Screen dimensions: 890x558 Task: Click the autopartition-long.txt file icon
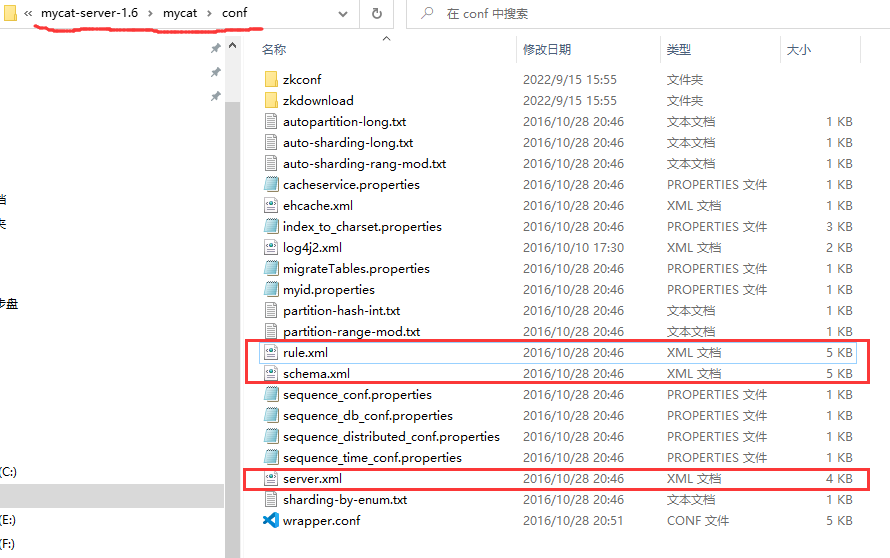pyautogui.click(x=270, y=121)
